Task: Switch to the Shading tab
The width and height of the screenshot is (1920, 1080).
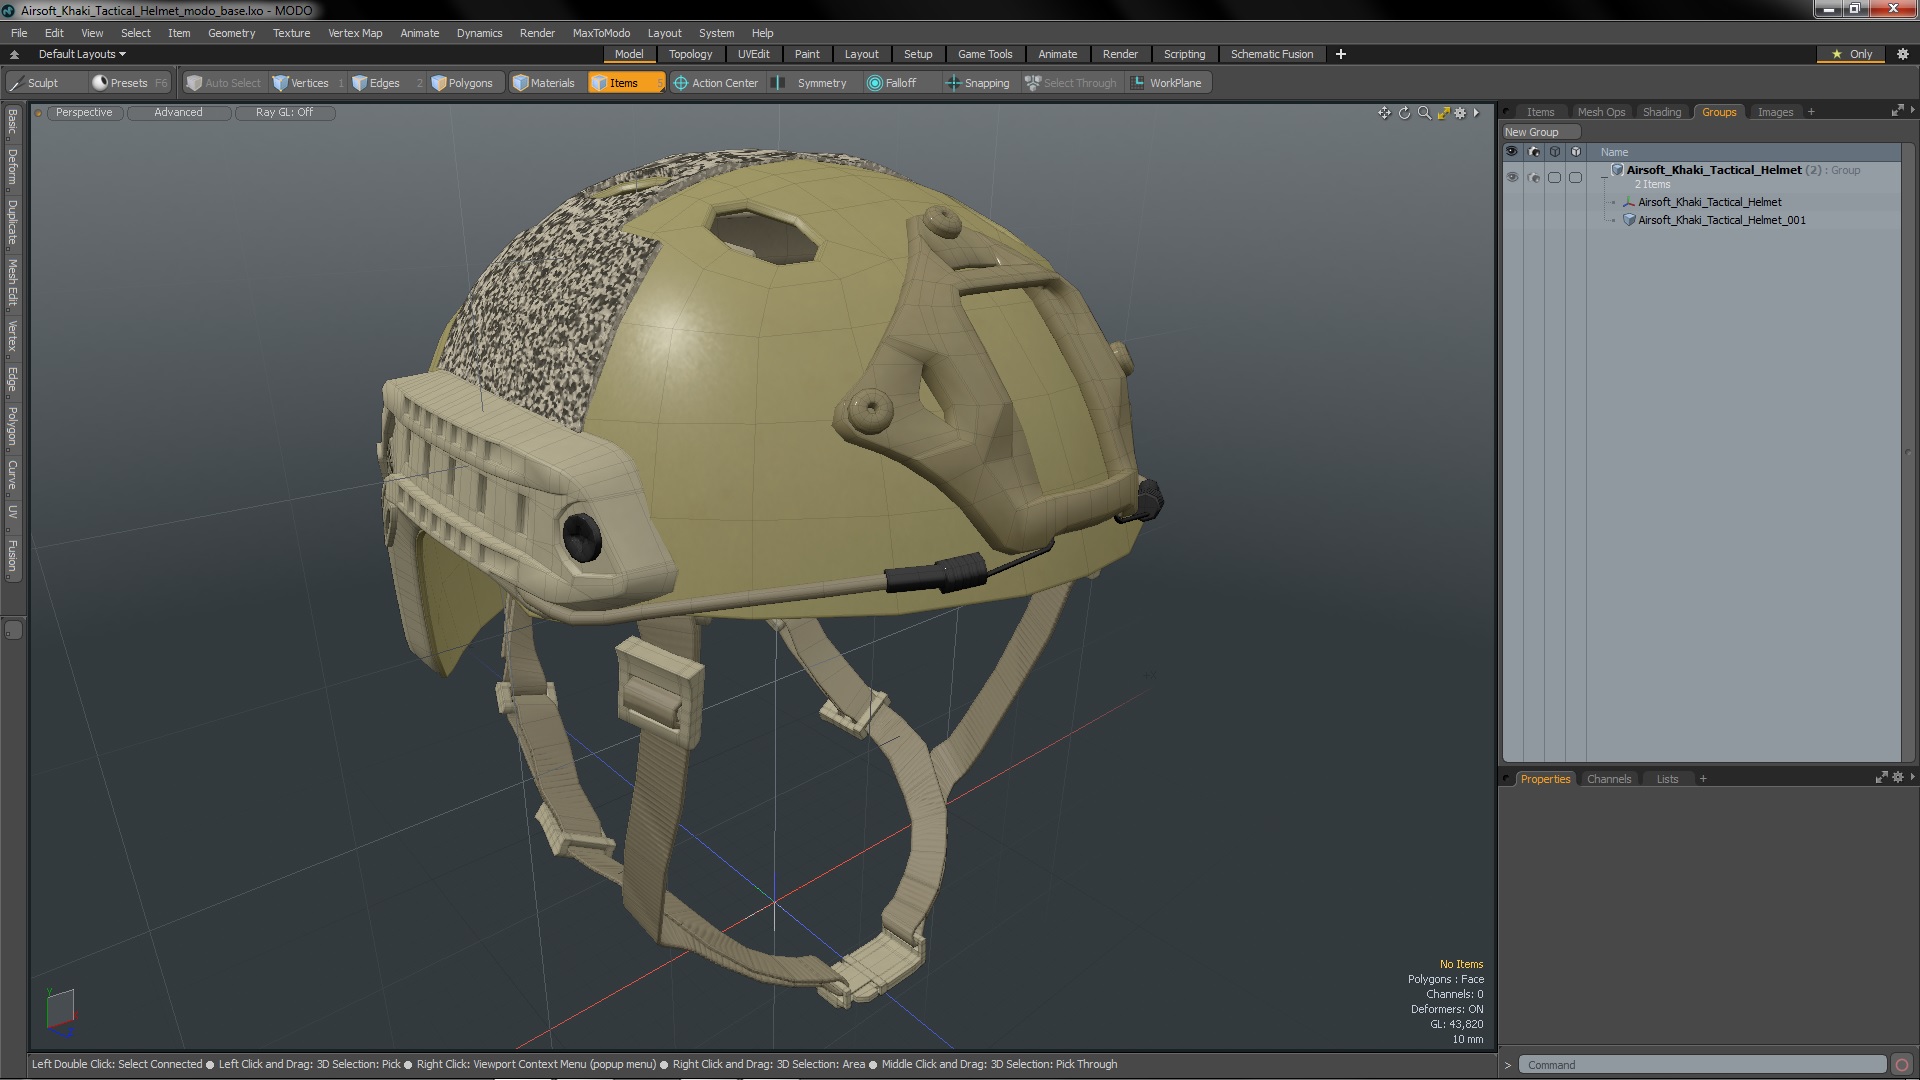Action: 1661,112
